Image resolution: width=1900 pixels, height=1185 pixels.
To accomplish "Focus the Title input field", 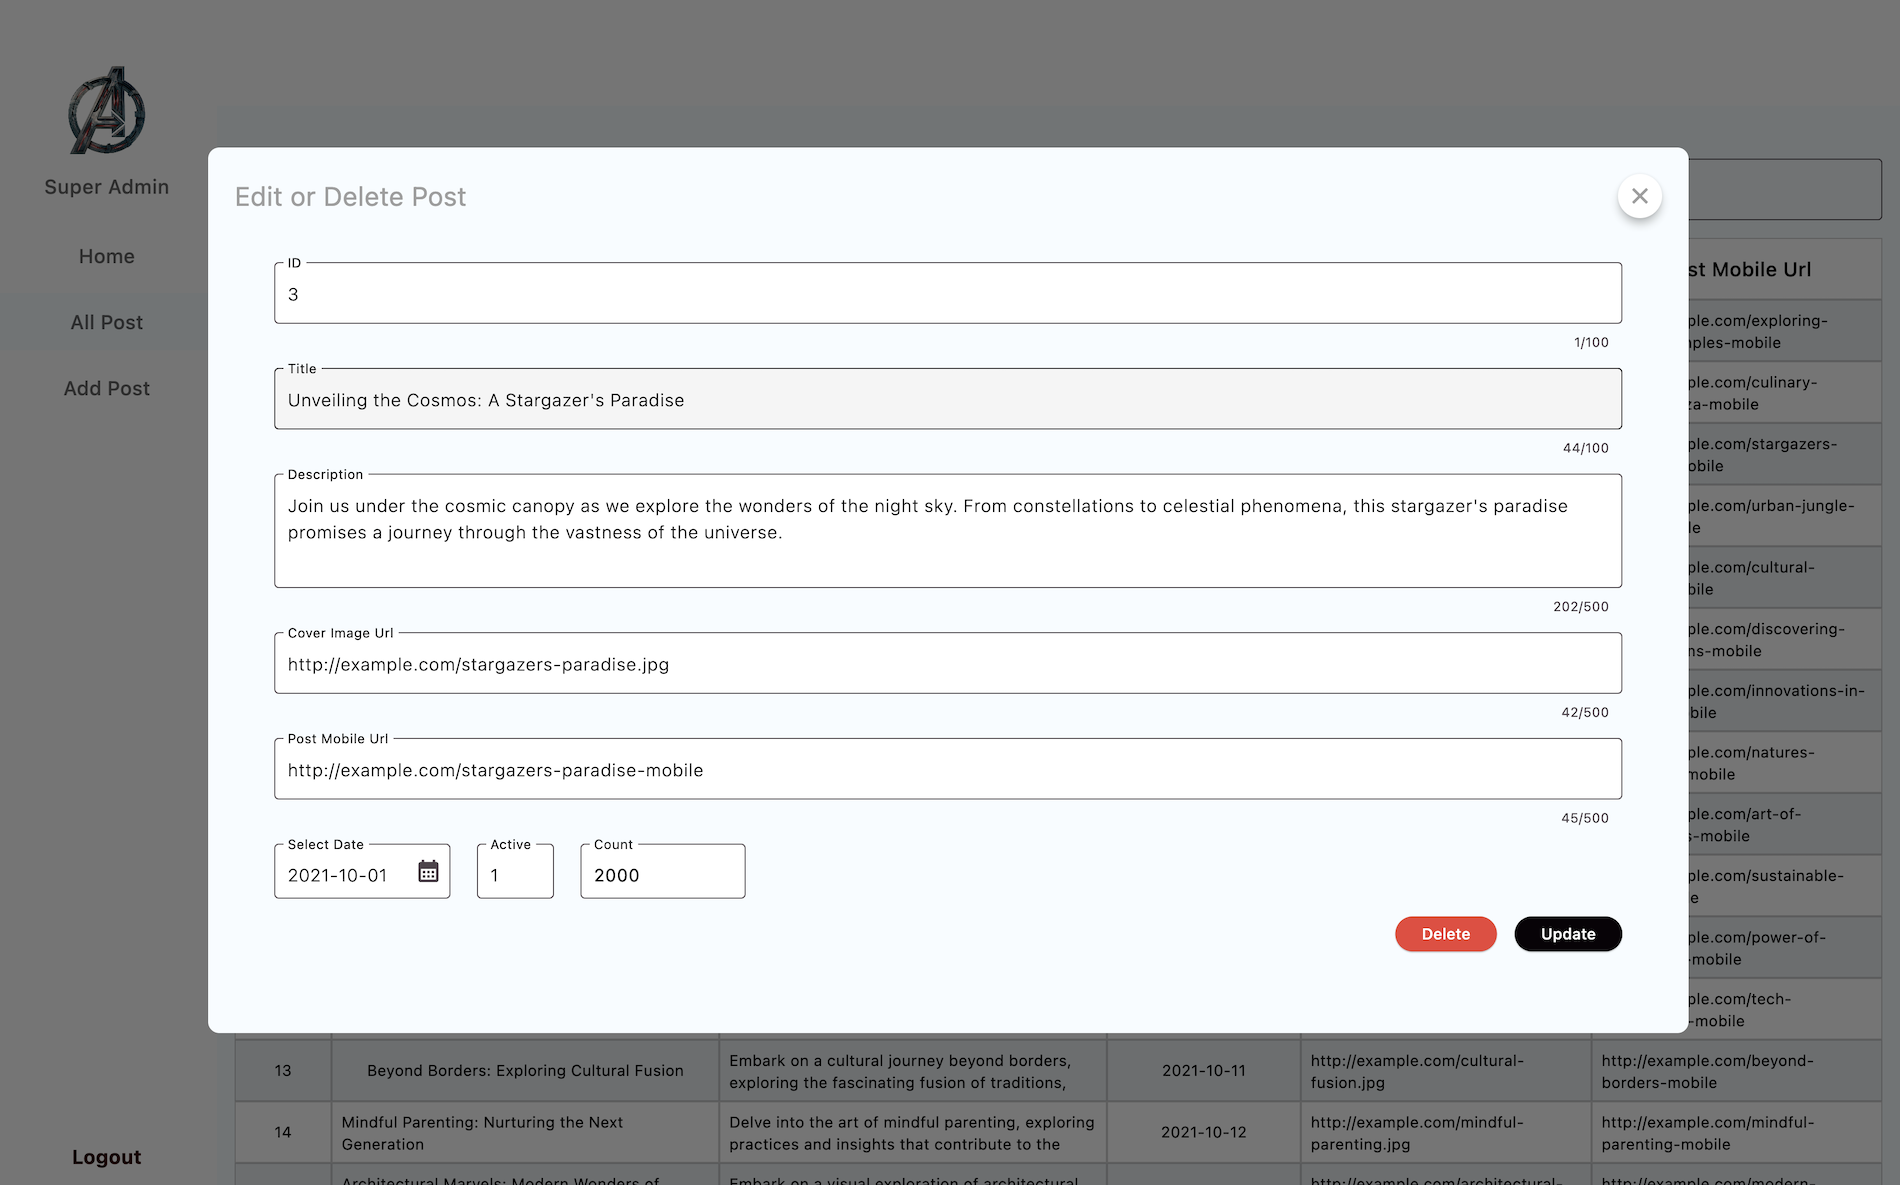I will (x=947, y=400).
